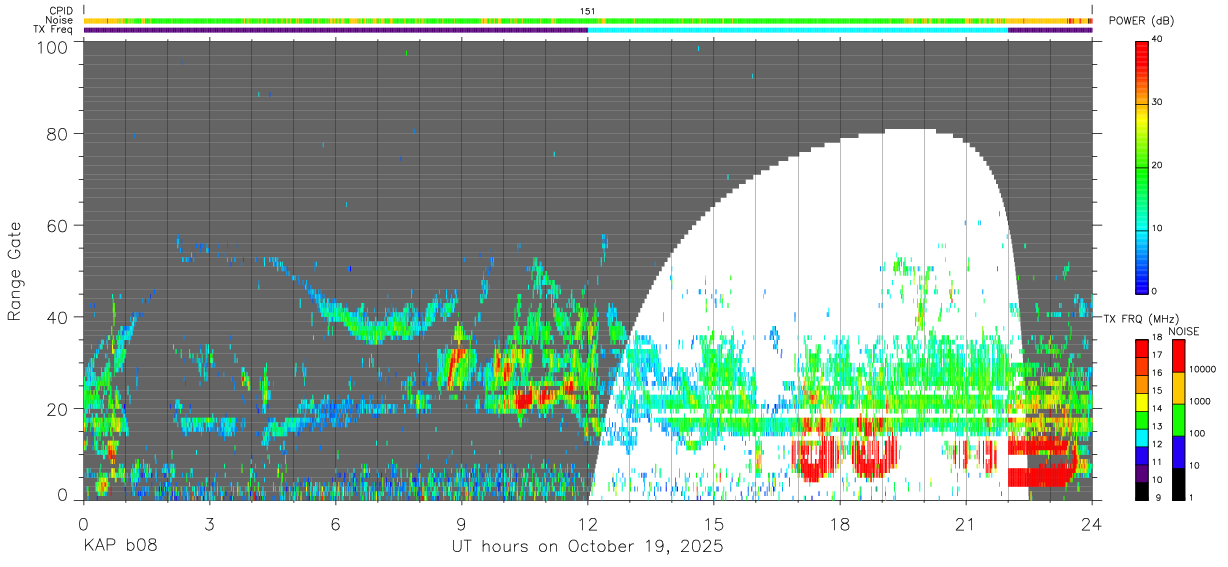Click the NOISE legend title
The width and height of the screenshot is (1228, 567).
click(x=1186, y=331)
